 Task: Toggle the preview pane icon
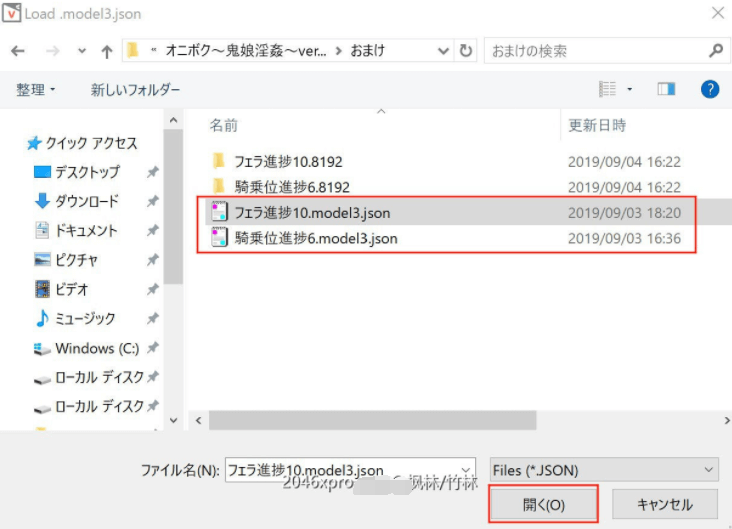666,89
